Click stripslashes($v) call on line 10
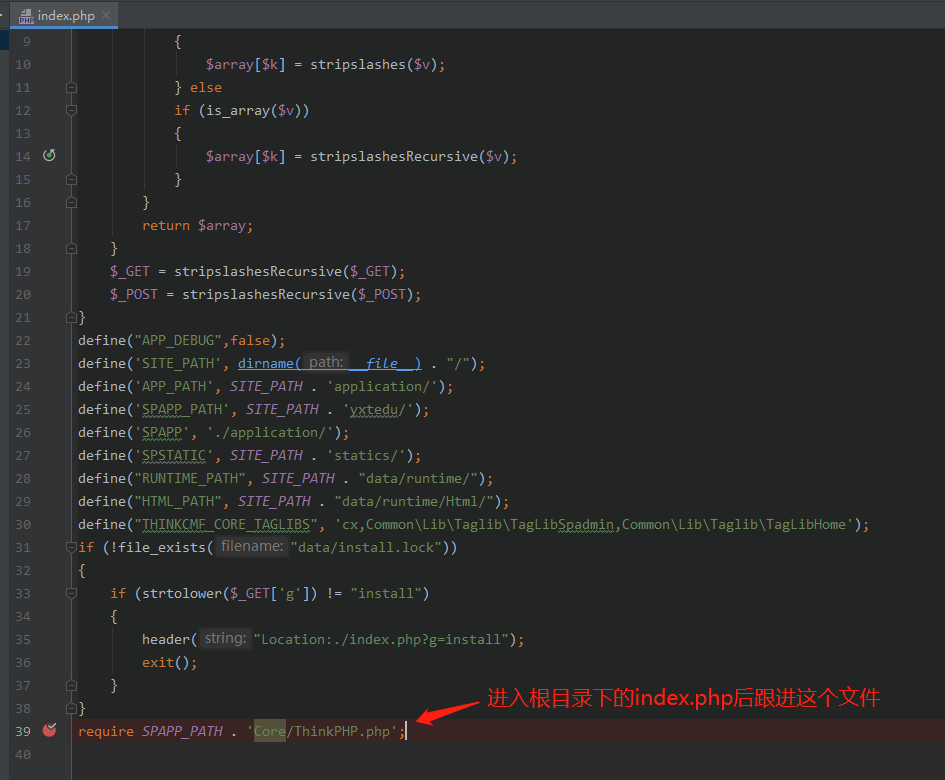The height and width of the screenshot is (780, 945). point(374,64)
